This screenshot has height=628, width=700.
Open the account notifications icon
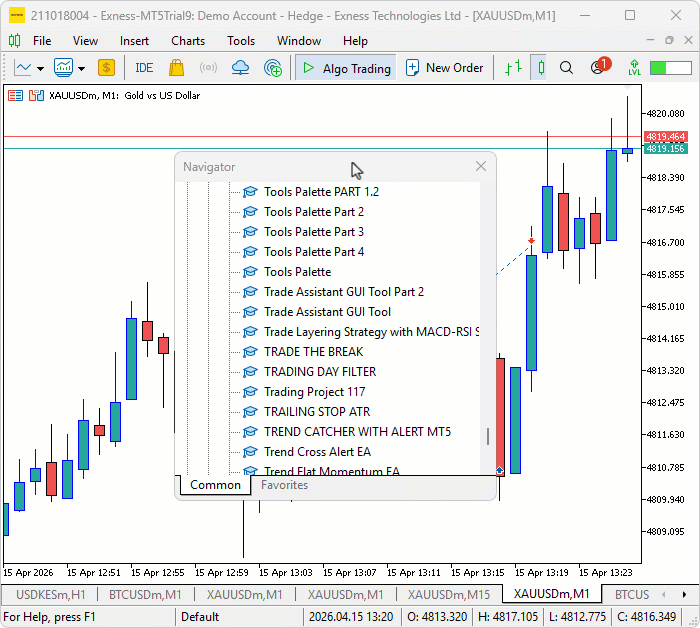(600, 67)
